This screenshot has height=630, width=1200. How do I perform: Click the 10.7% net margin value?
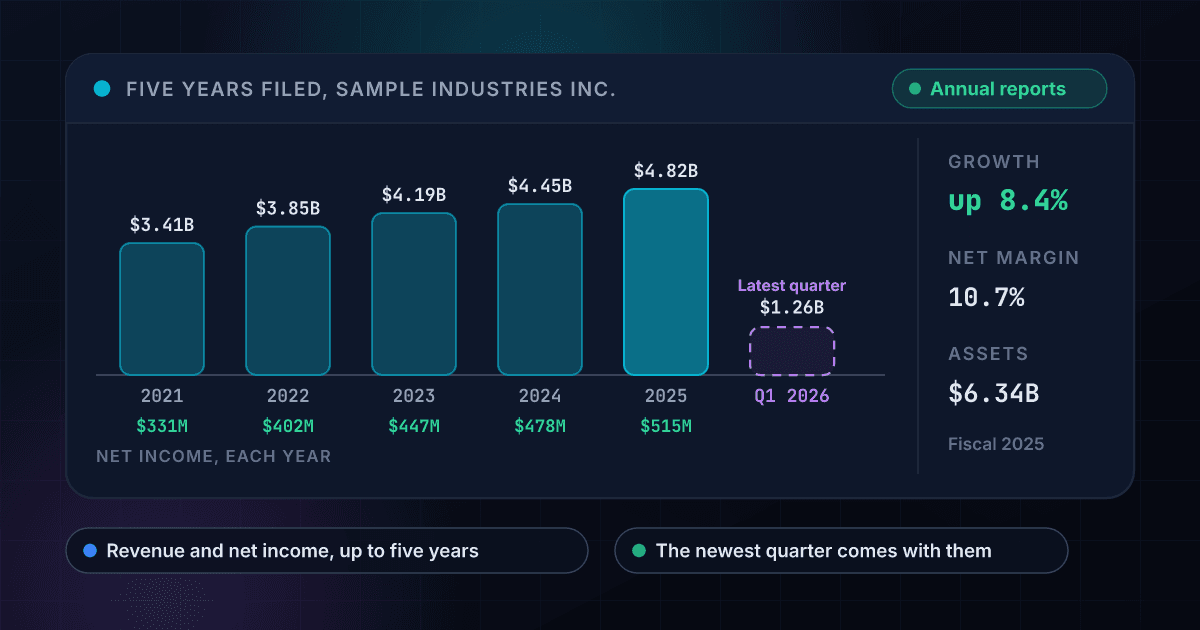coord(986,297)
